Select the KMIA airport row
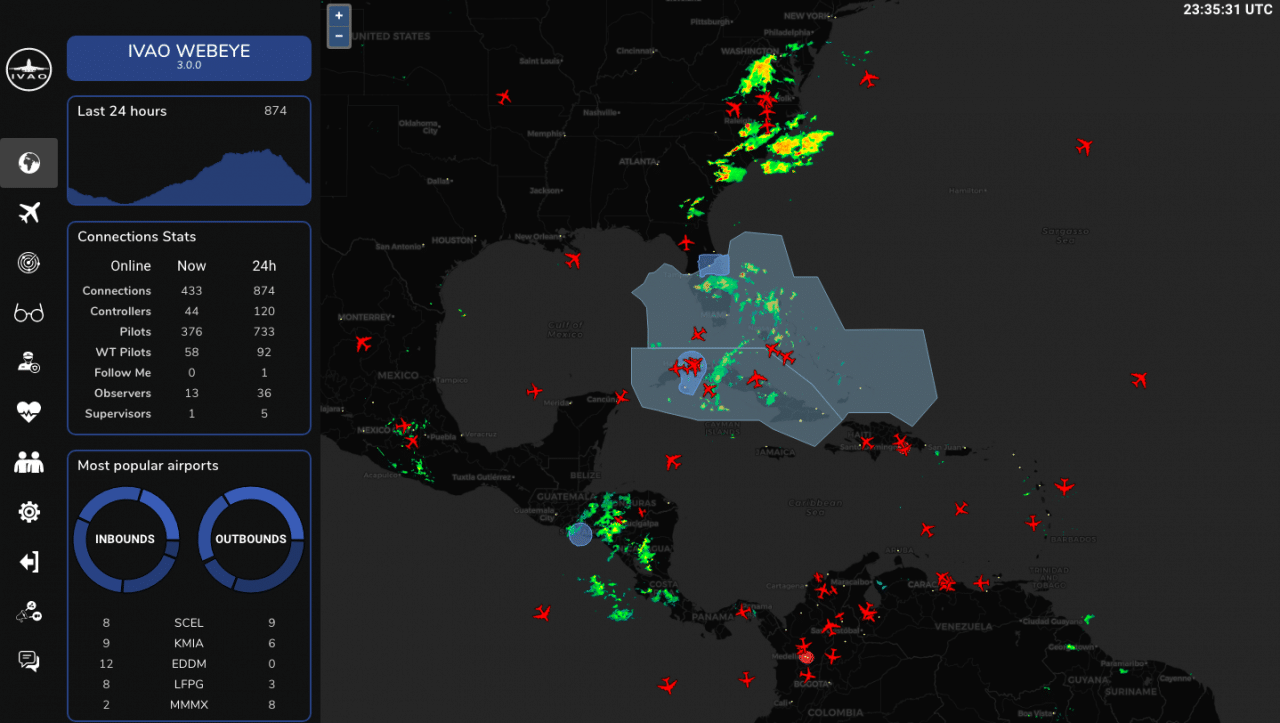 [188, 643]
